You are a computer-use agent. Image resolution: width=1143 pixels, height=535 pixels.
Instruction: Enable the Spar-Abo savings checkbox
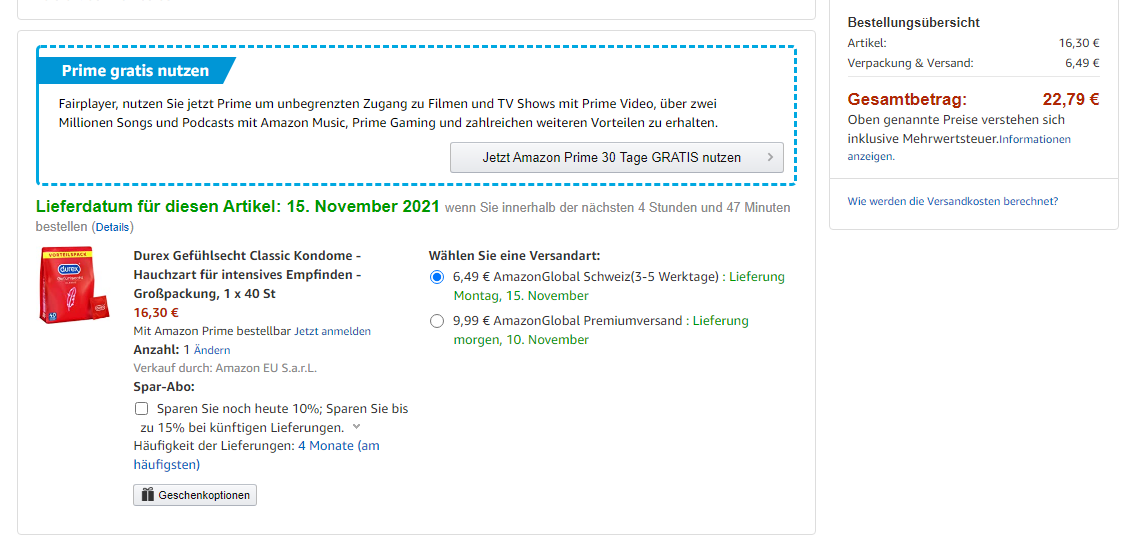click(x=142, y=409)
